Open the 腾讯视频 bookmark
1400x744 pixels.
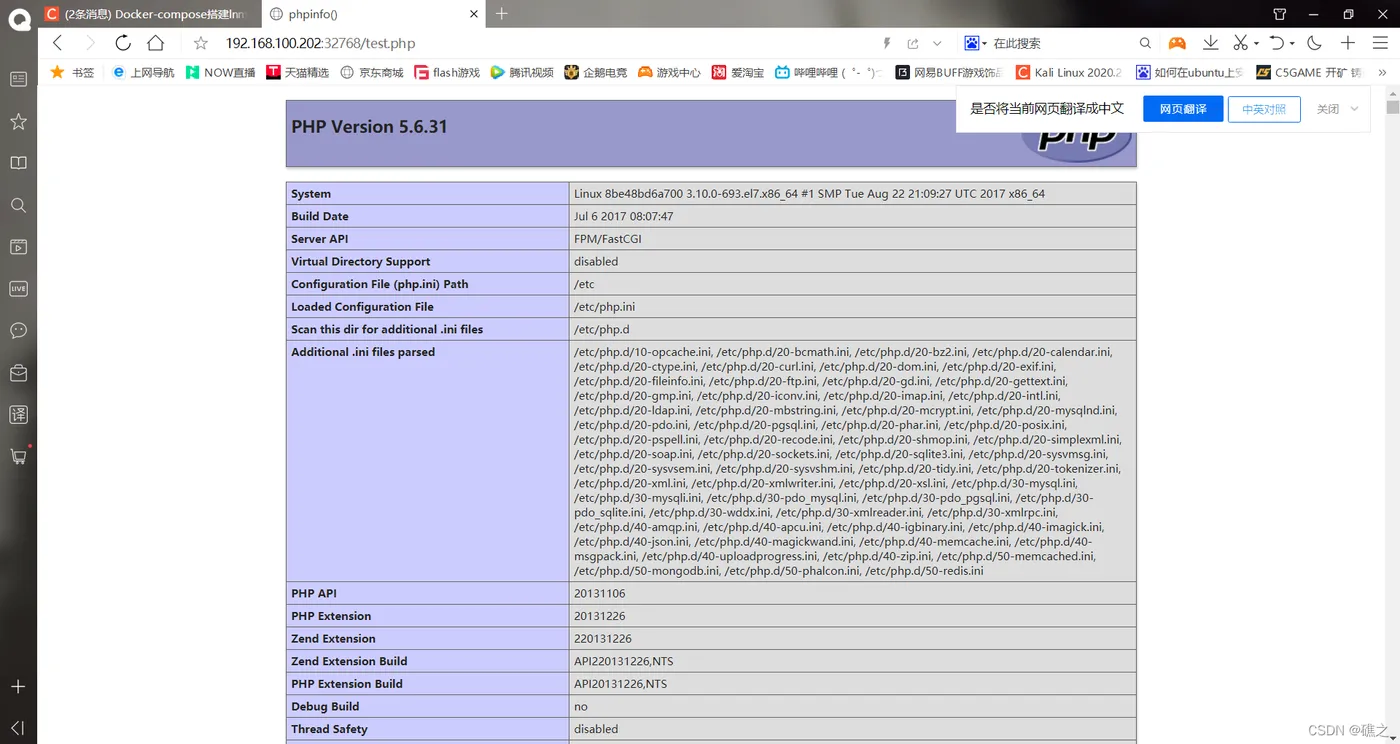[522, 72]
